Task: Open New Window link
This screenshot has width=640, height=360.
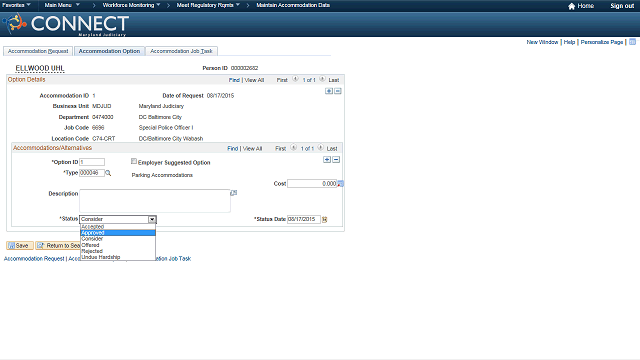Action: tap(542, 42)
